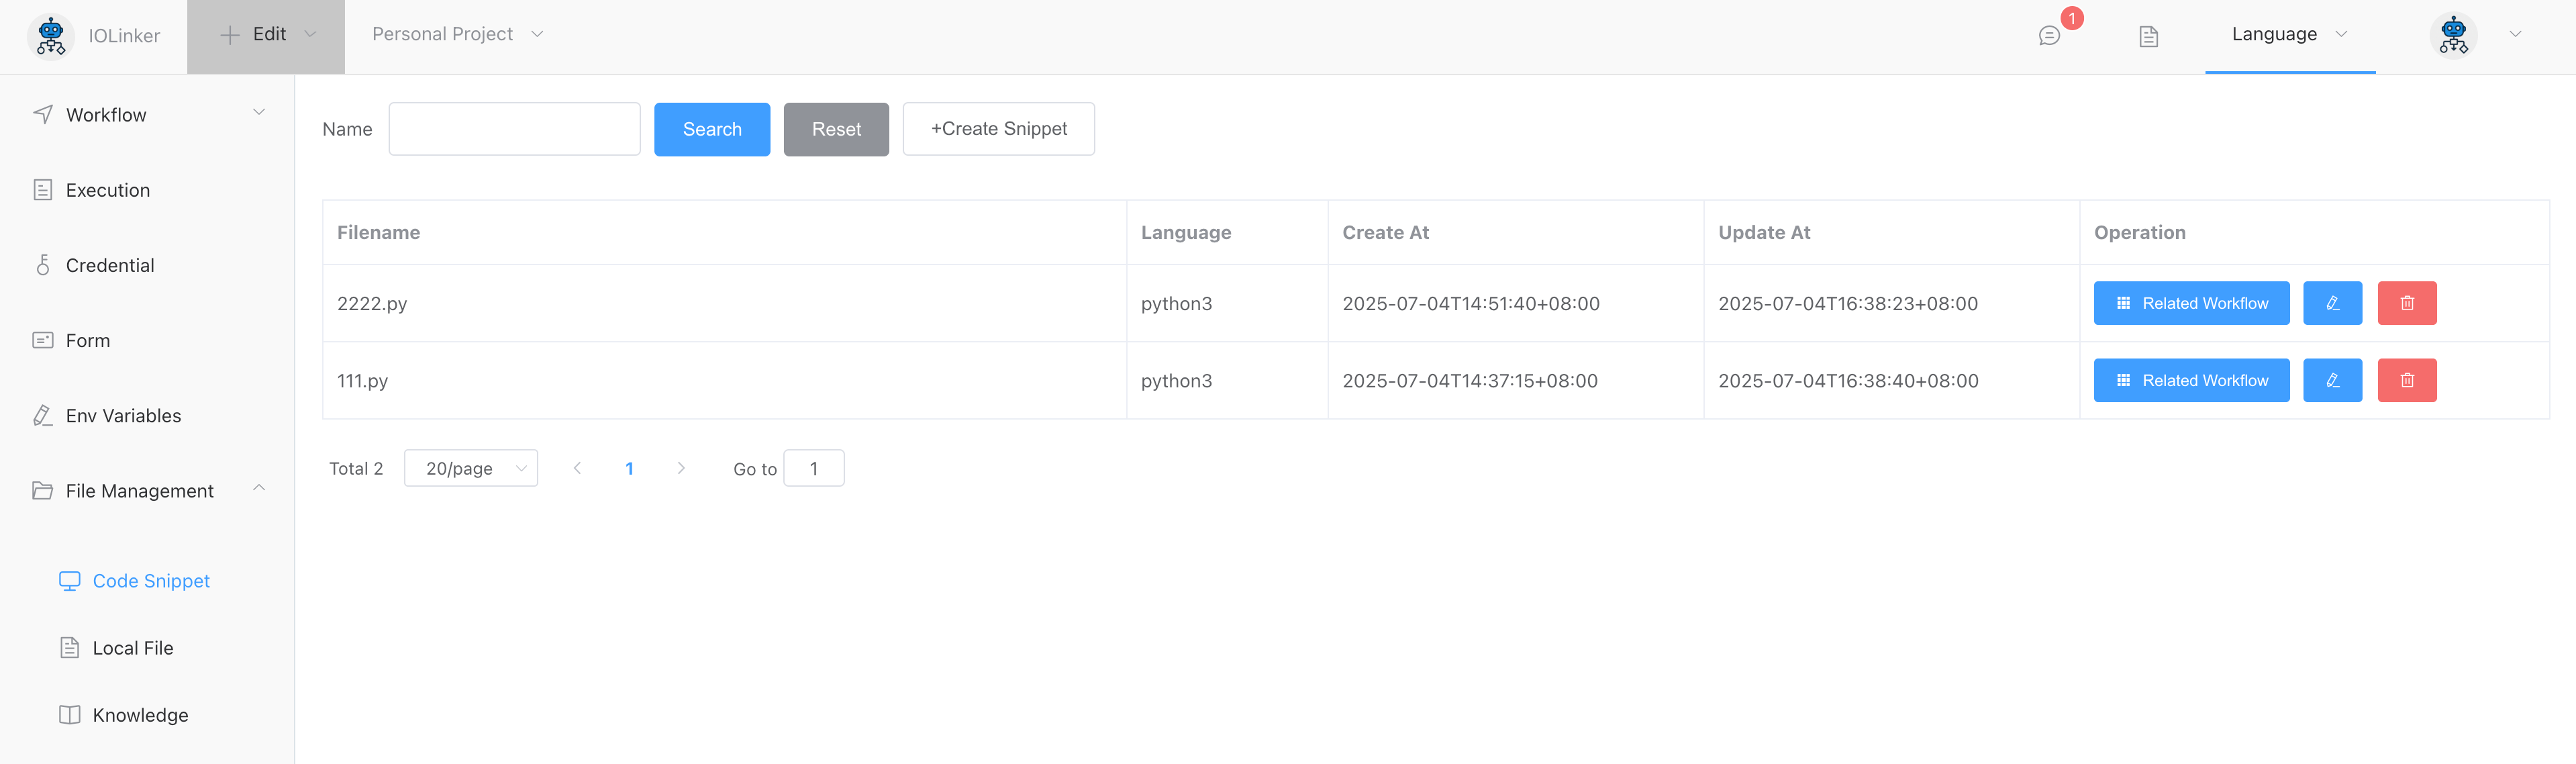Image resolution: width=2576 pixels, height=764 pixels.
Task: Click the user avatar robot icon
Action: (x=2453, y=35)
